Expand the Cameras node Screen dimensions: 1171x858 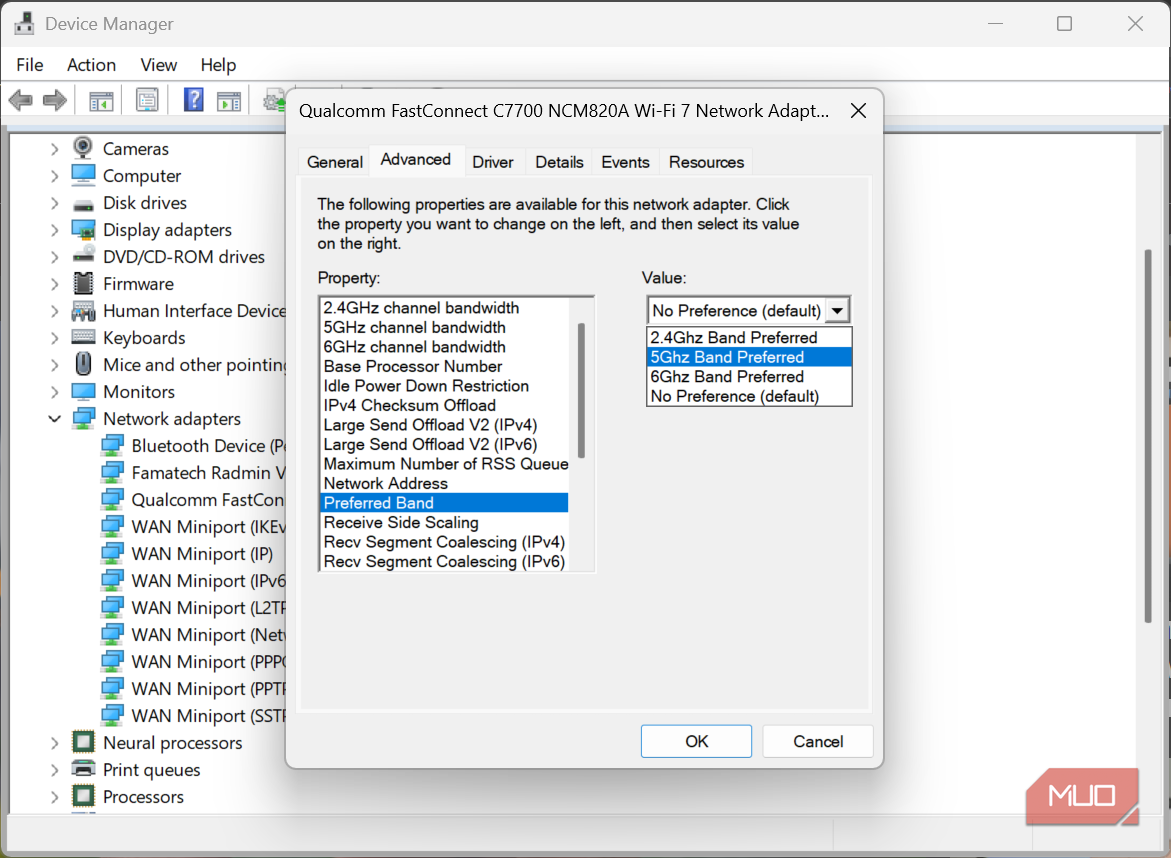[54, 149]
